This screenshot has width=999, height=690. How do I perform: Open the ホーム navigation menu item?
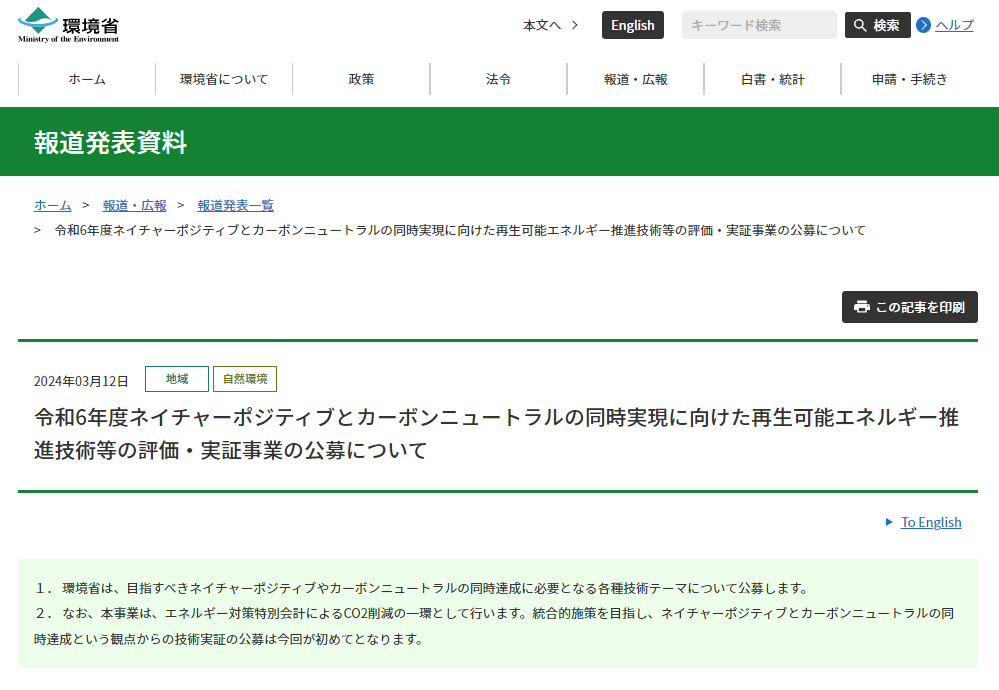point(86,79)
